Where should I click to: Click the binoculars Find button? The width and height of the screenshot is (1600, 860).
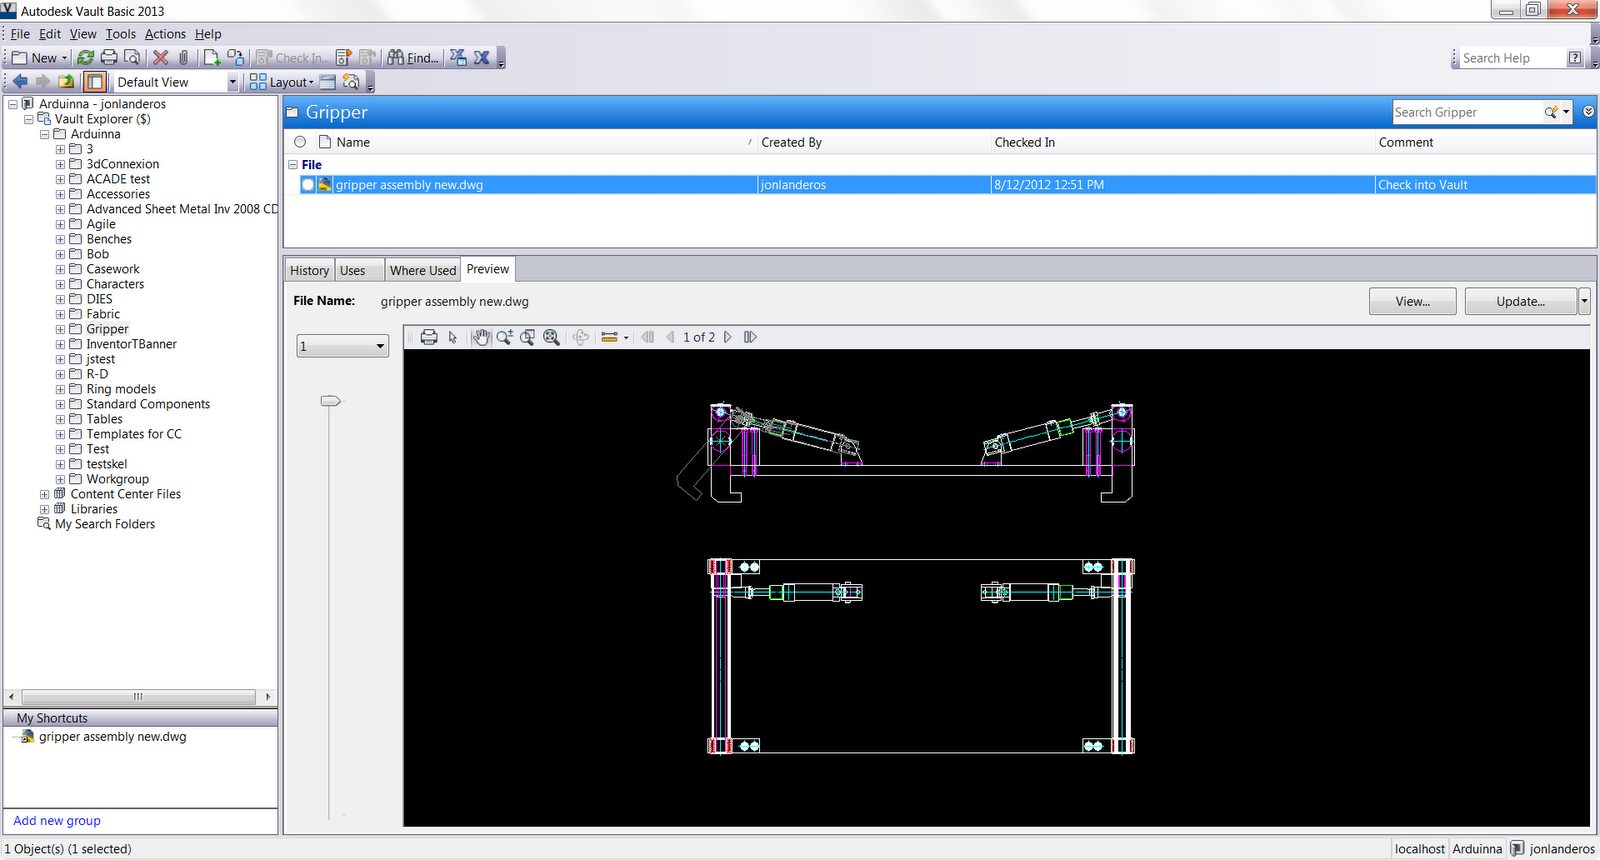(412, 58)
